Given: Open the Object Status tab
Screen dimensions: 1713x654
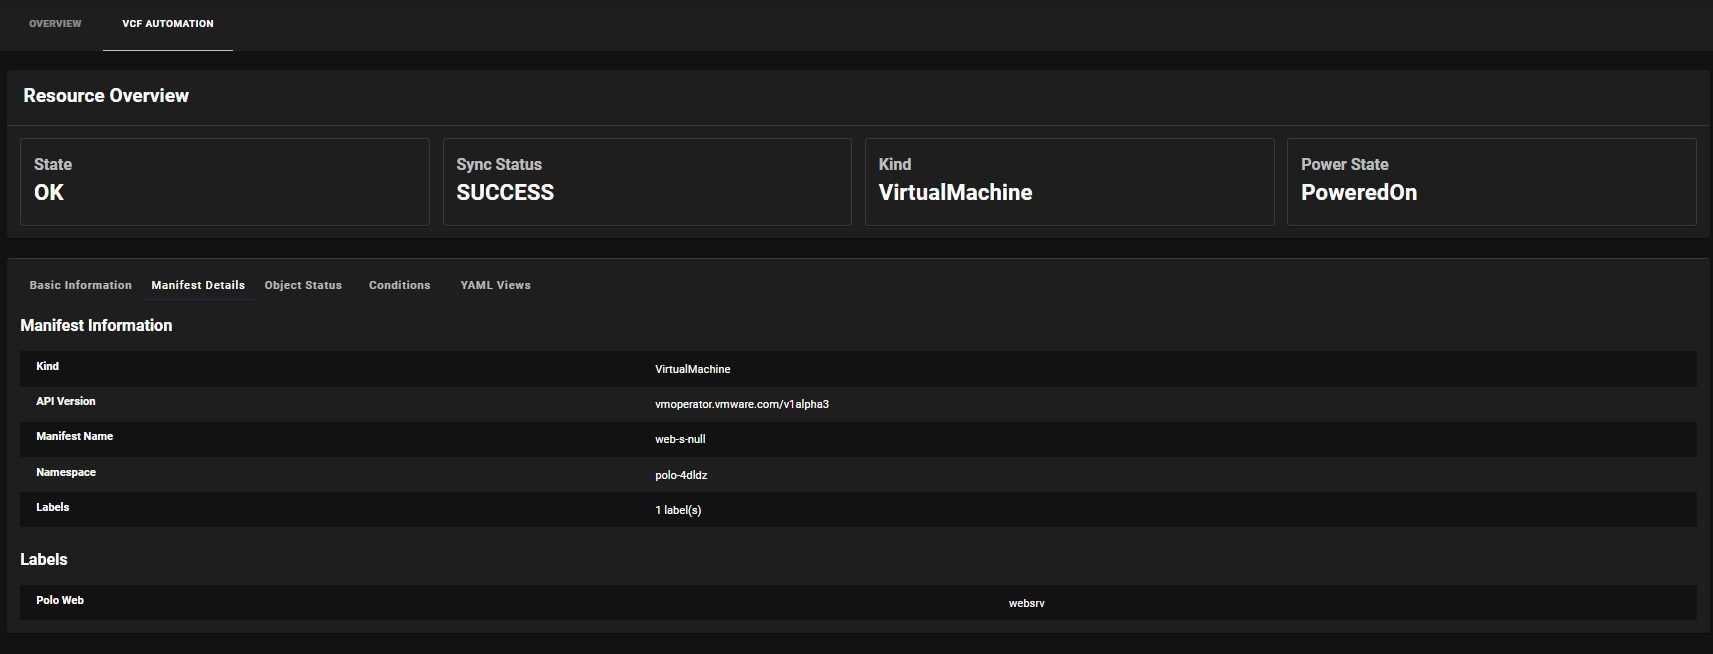Looking at the screenshot, I should (x=303, y=285).
